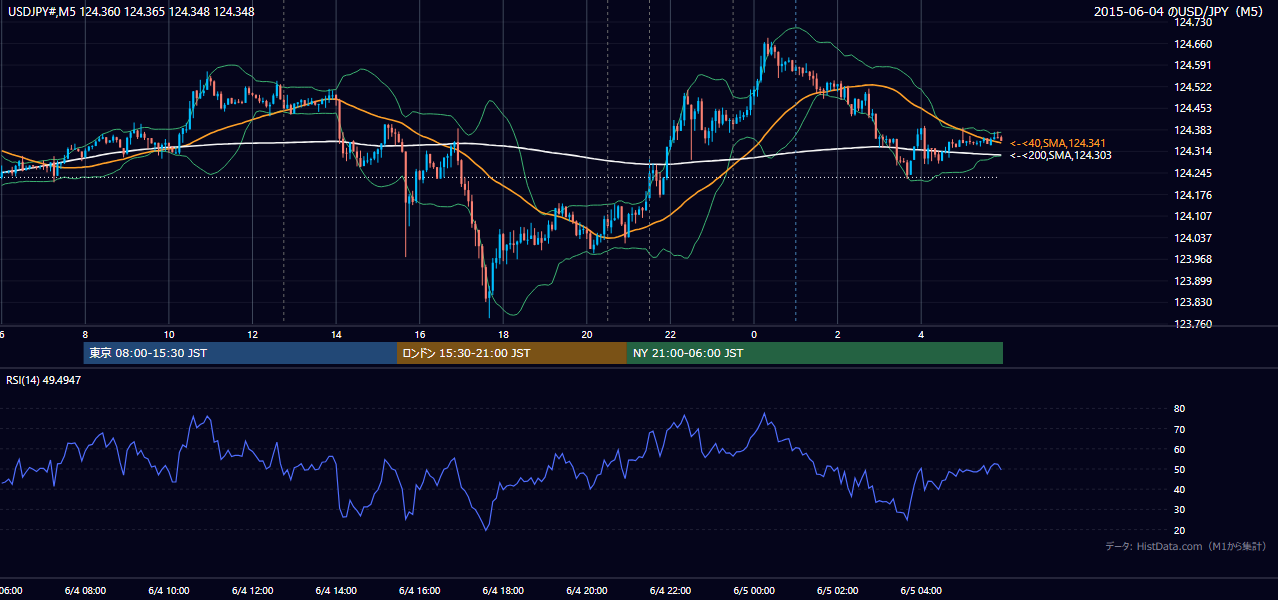Click the 6/4 20:00 bottom date label
The width and height of the screenshot is (1278, 600).
tap(587, 590)
